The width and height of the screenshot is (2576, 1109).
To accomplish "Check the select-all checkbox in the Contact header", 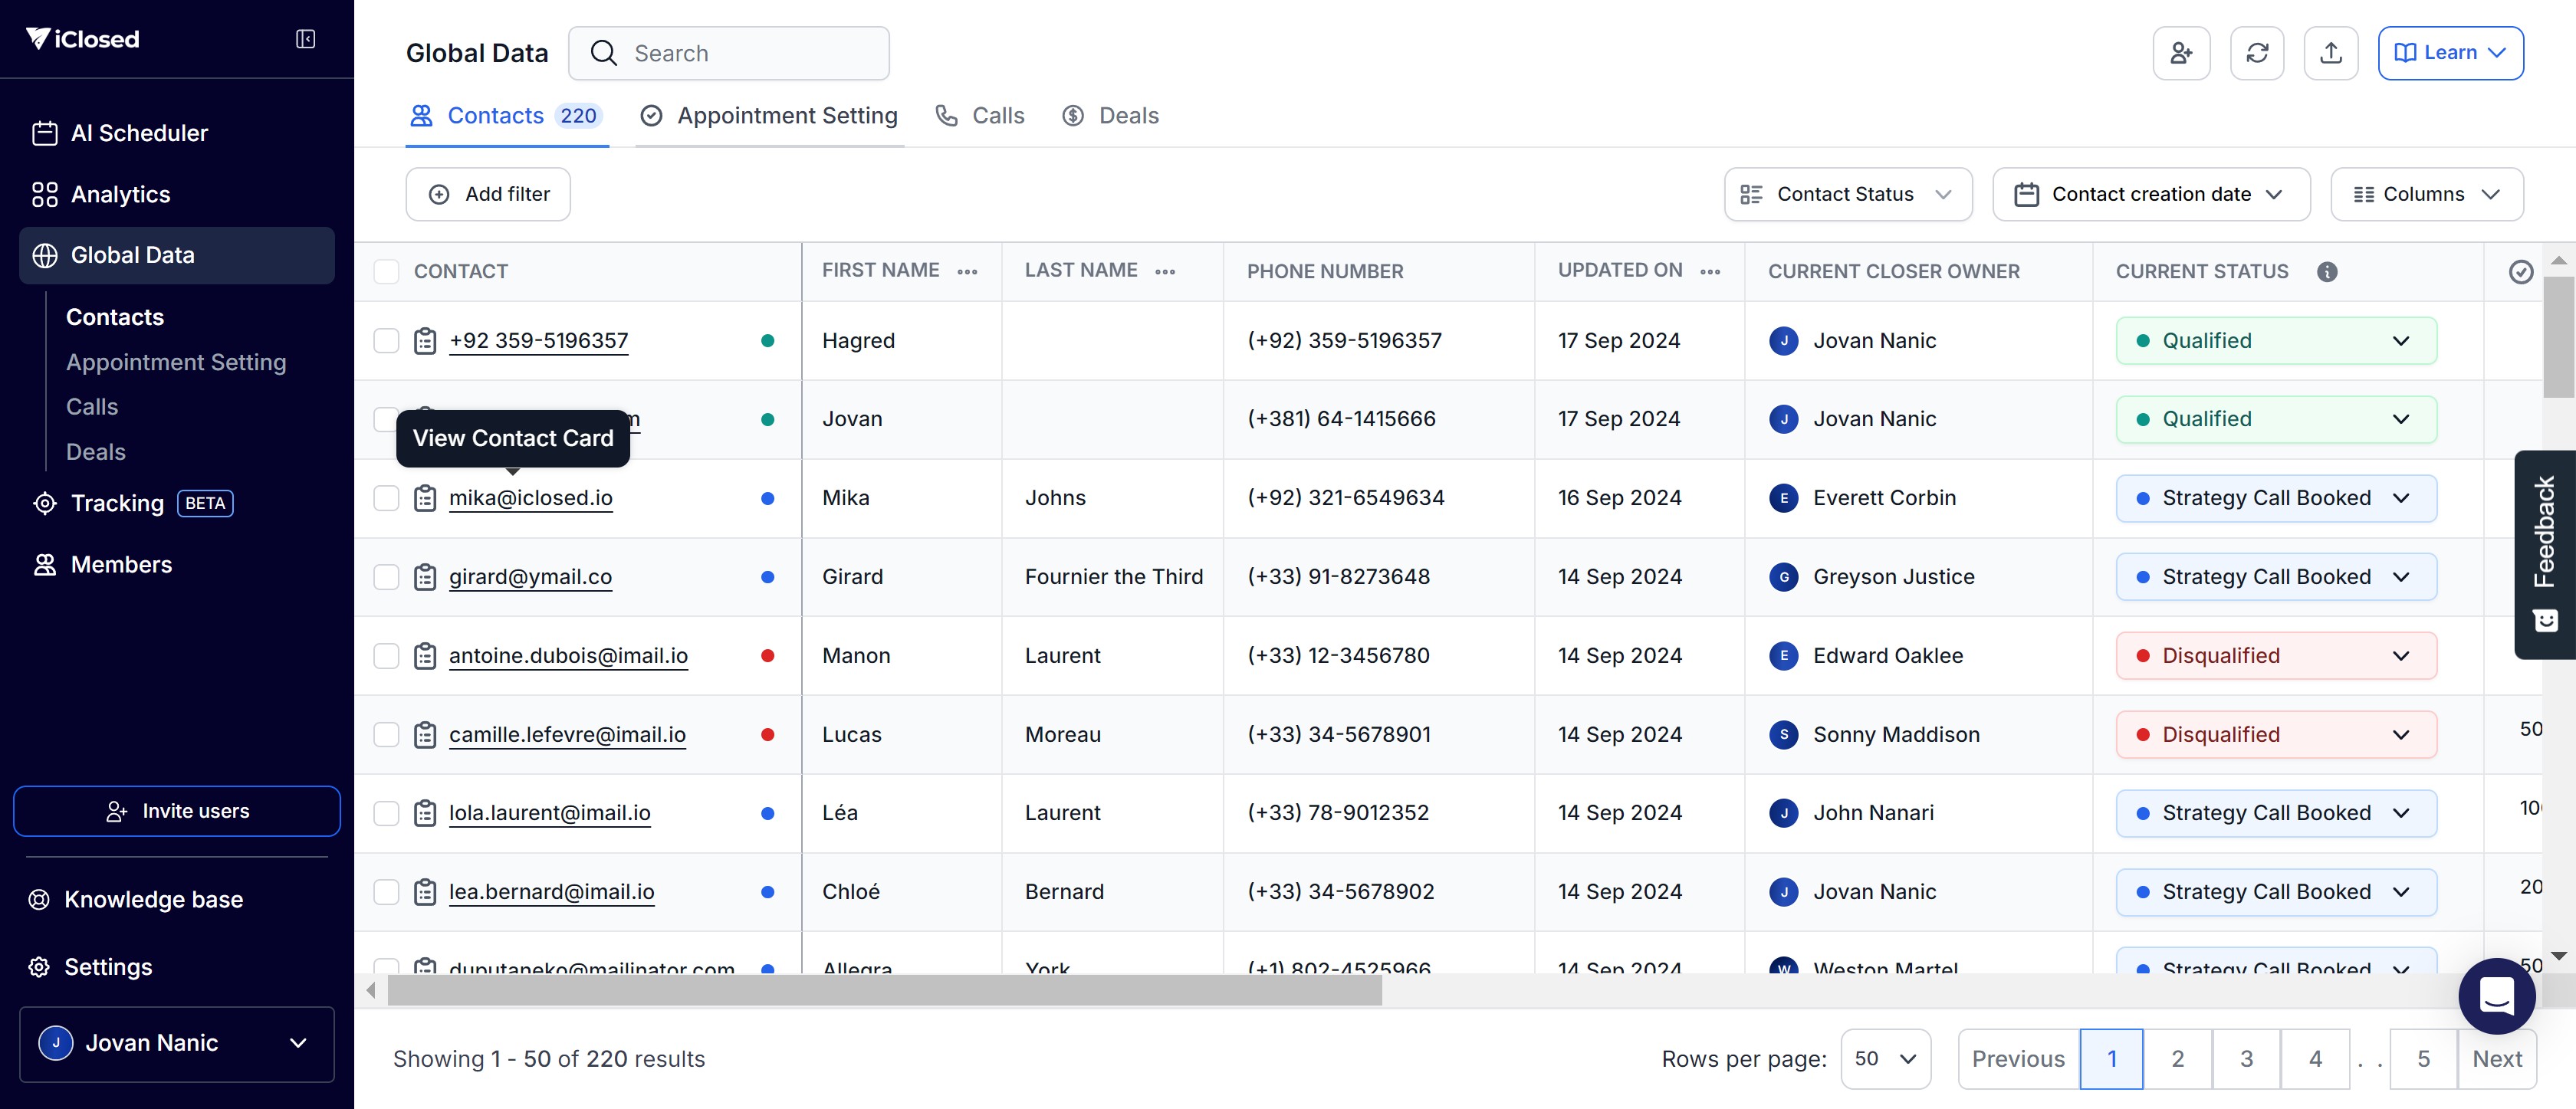I will tap(386, 272).
